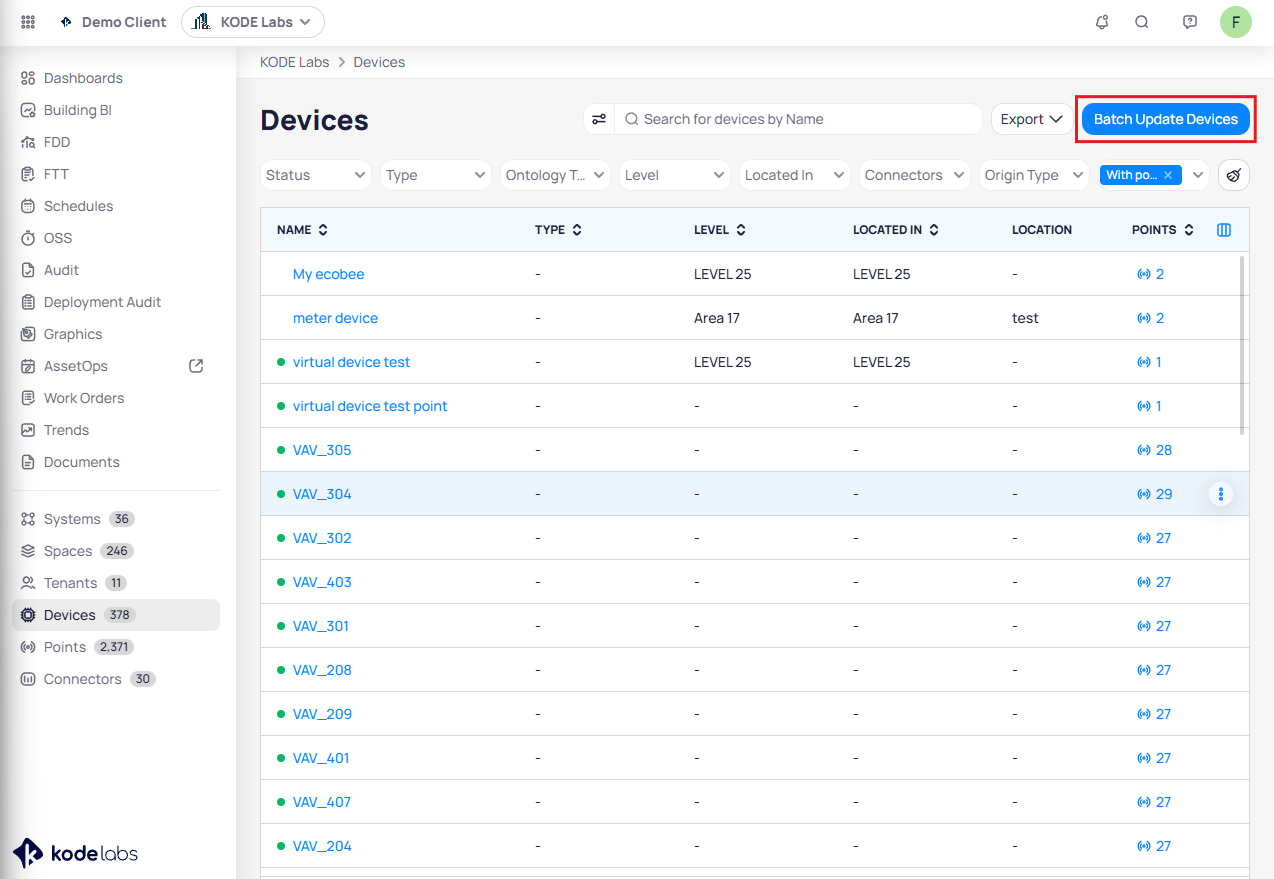This screenshot has height=879, width=1274.
Task: Click the clear filters icon
Action: 1233,175
